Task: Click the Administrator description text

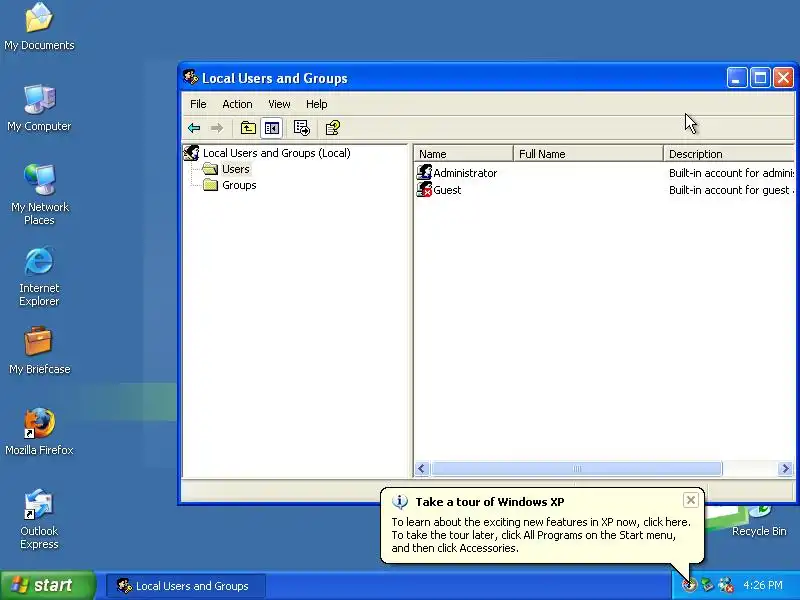Action: [732, 173]
